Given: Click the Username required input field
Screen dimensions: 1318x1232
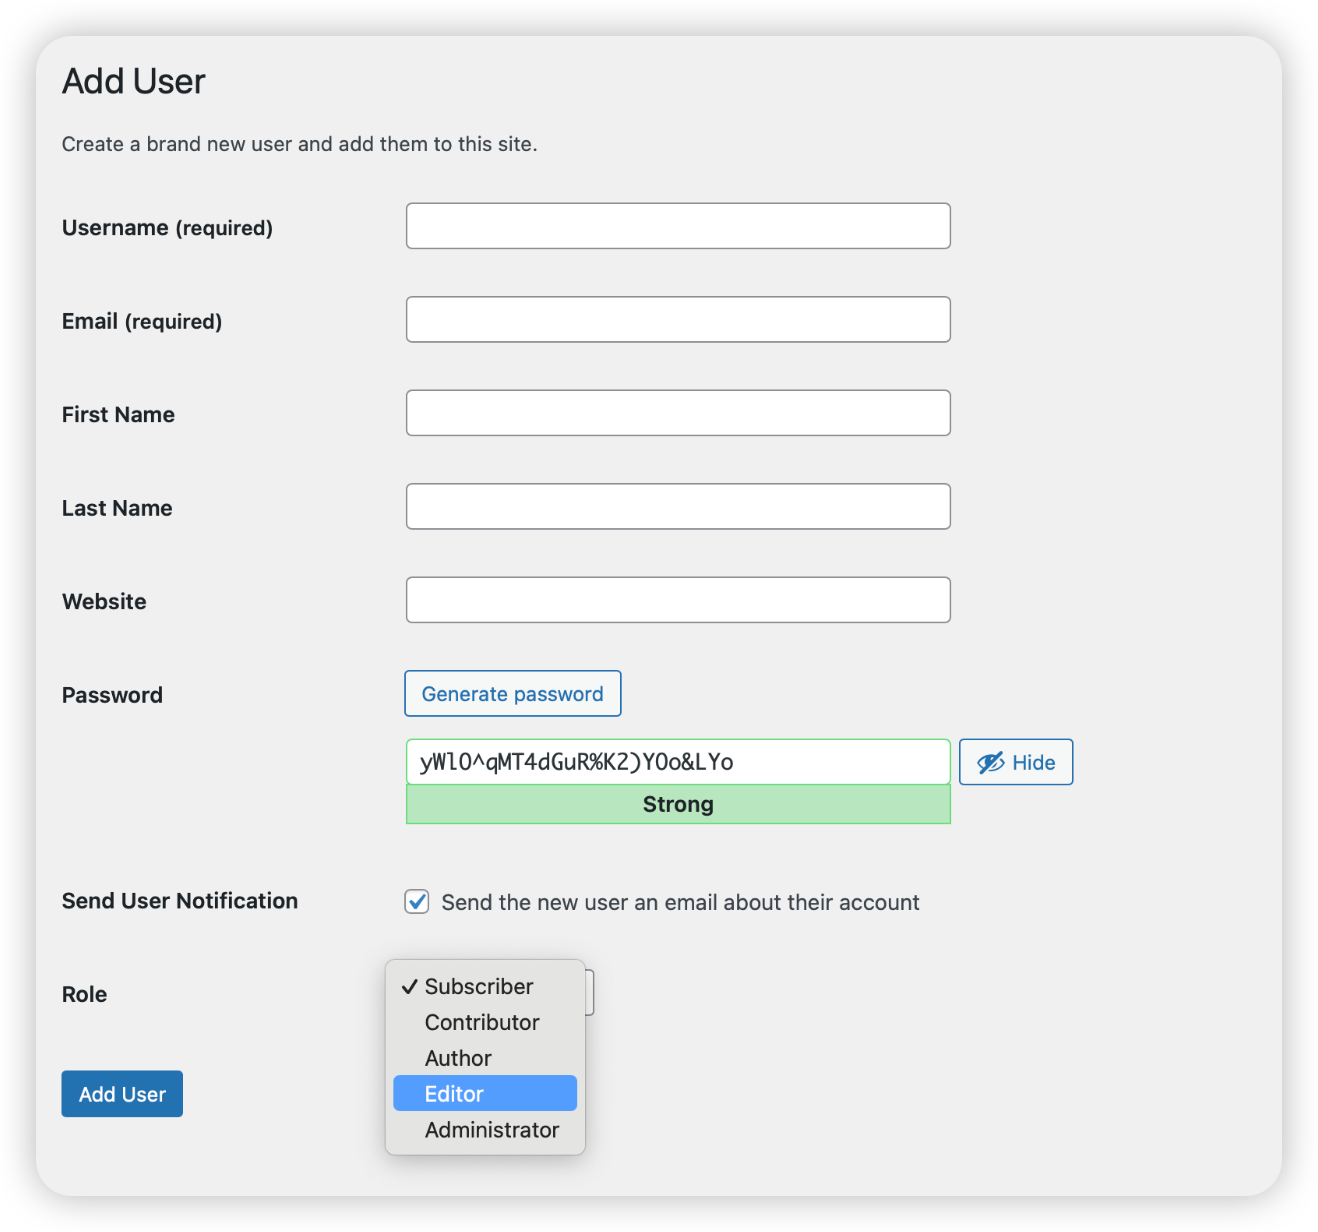Looking at the screenshot, I should [x=678, y=226].
